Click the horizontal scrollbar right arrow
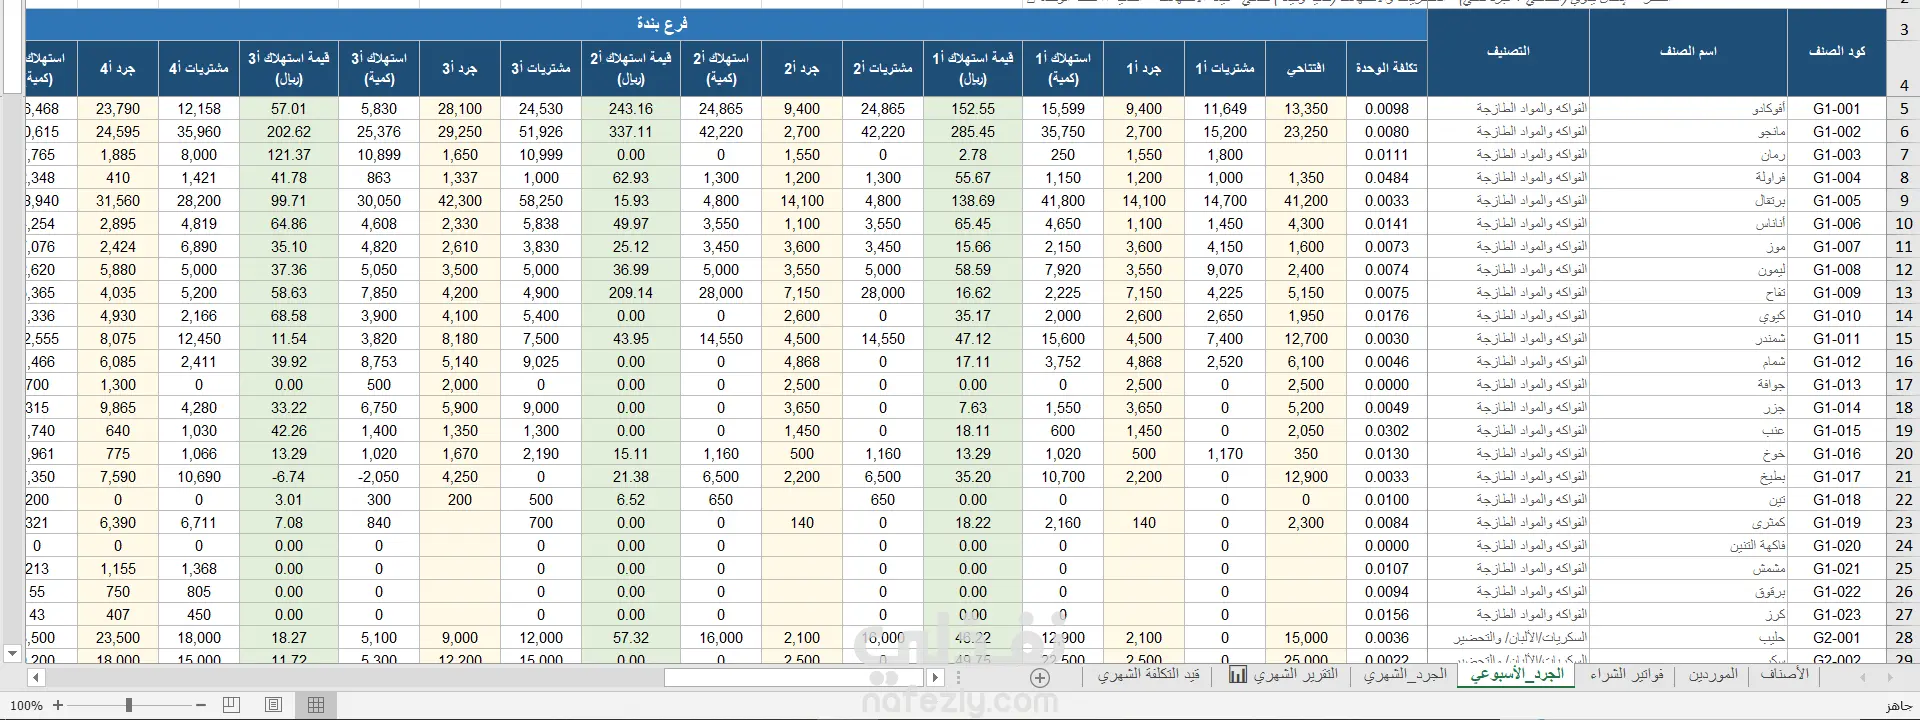 click(936, 677)
